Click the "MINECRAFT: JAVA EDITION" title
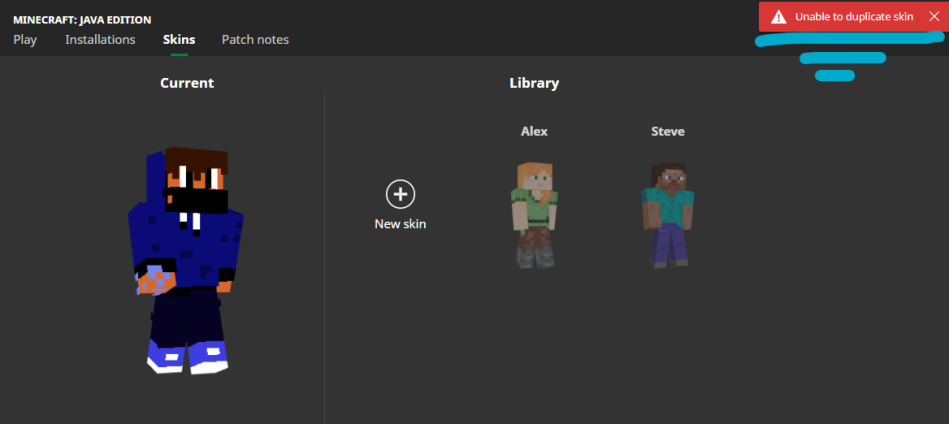The width and height of the screenshot is (949, 424). (82, 19)
